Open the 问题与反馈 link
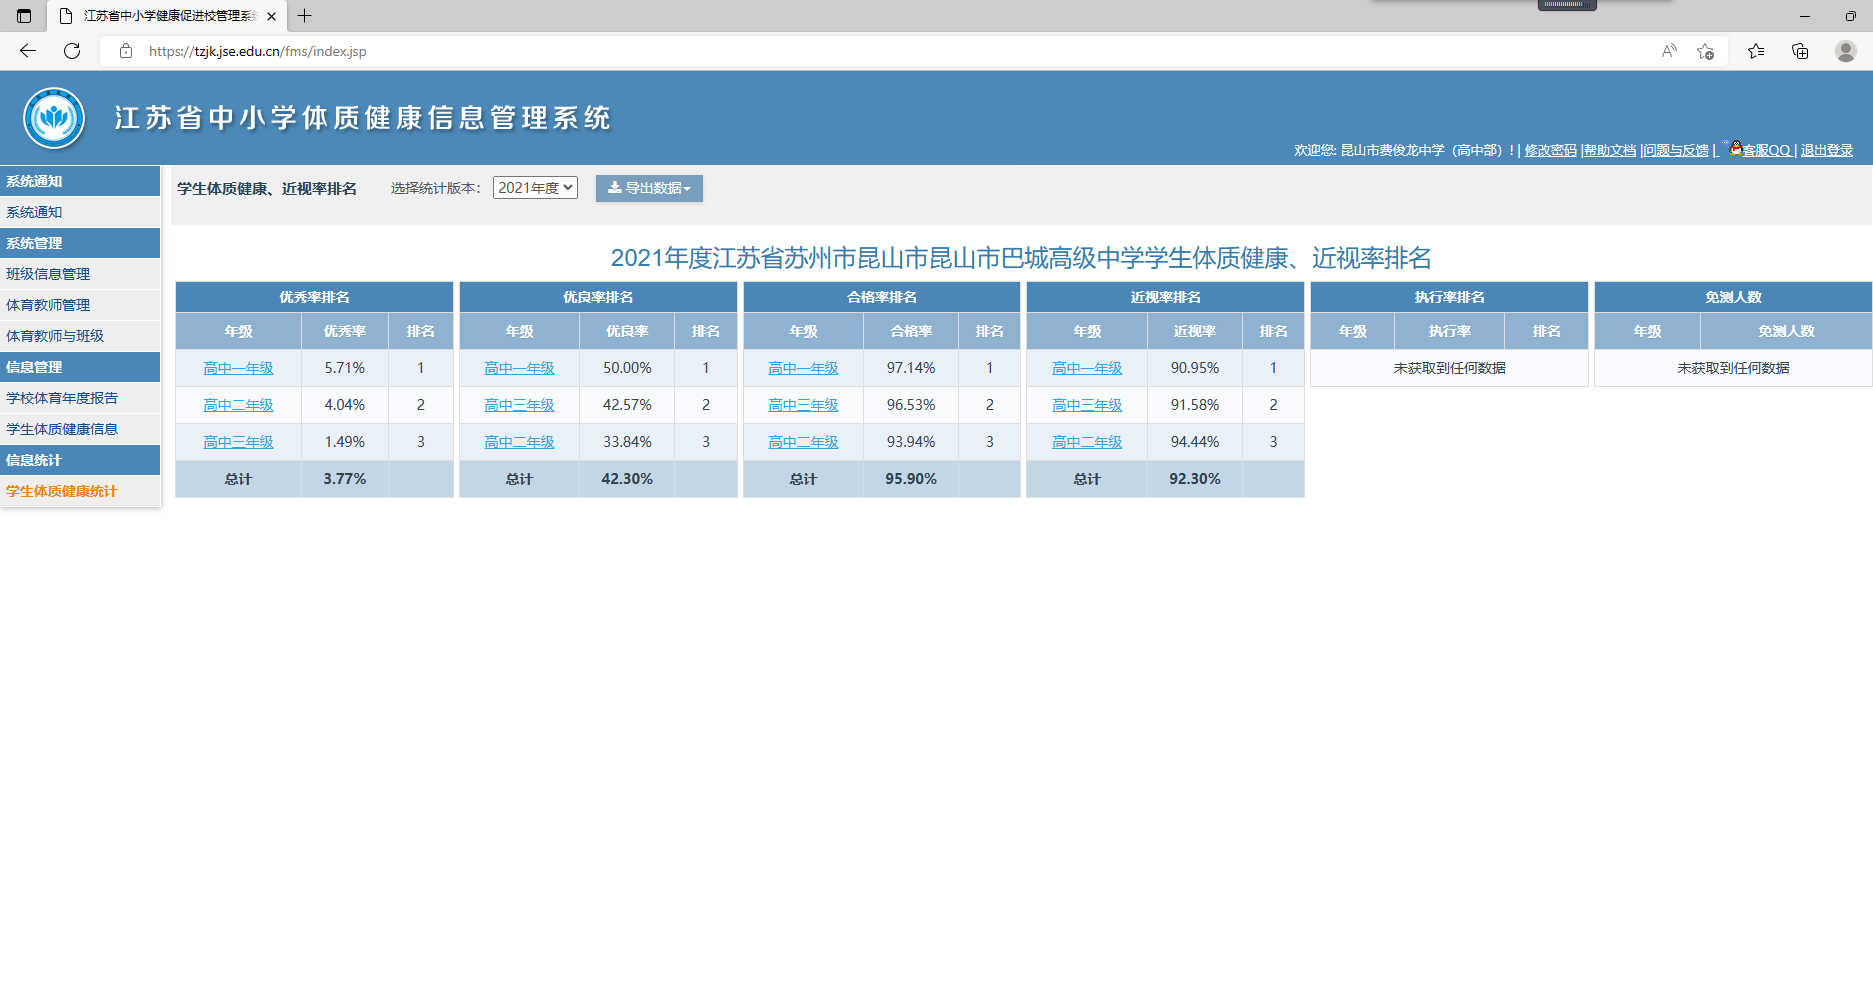The image size is (1873, 981). [x=1677, y=150]
